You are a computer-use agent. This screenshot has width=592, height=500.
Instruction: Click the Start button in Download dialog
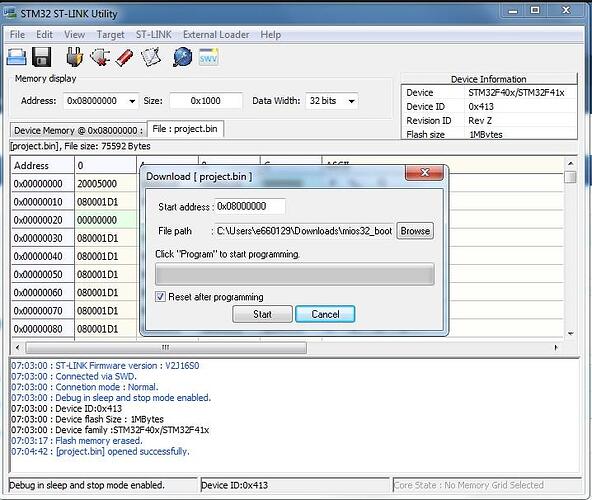pos(262,314)
